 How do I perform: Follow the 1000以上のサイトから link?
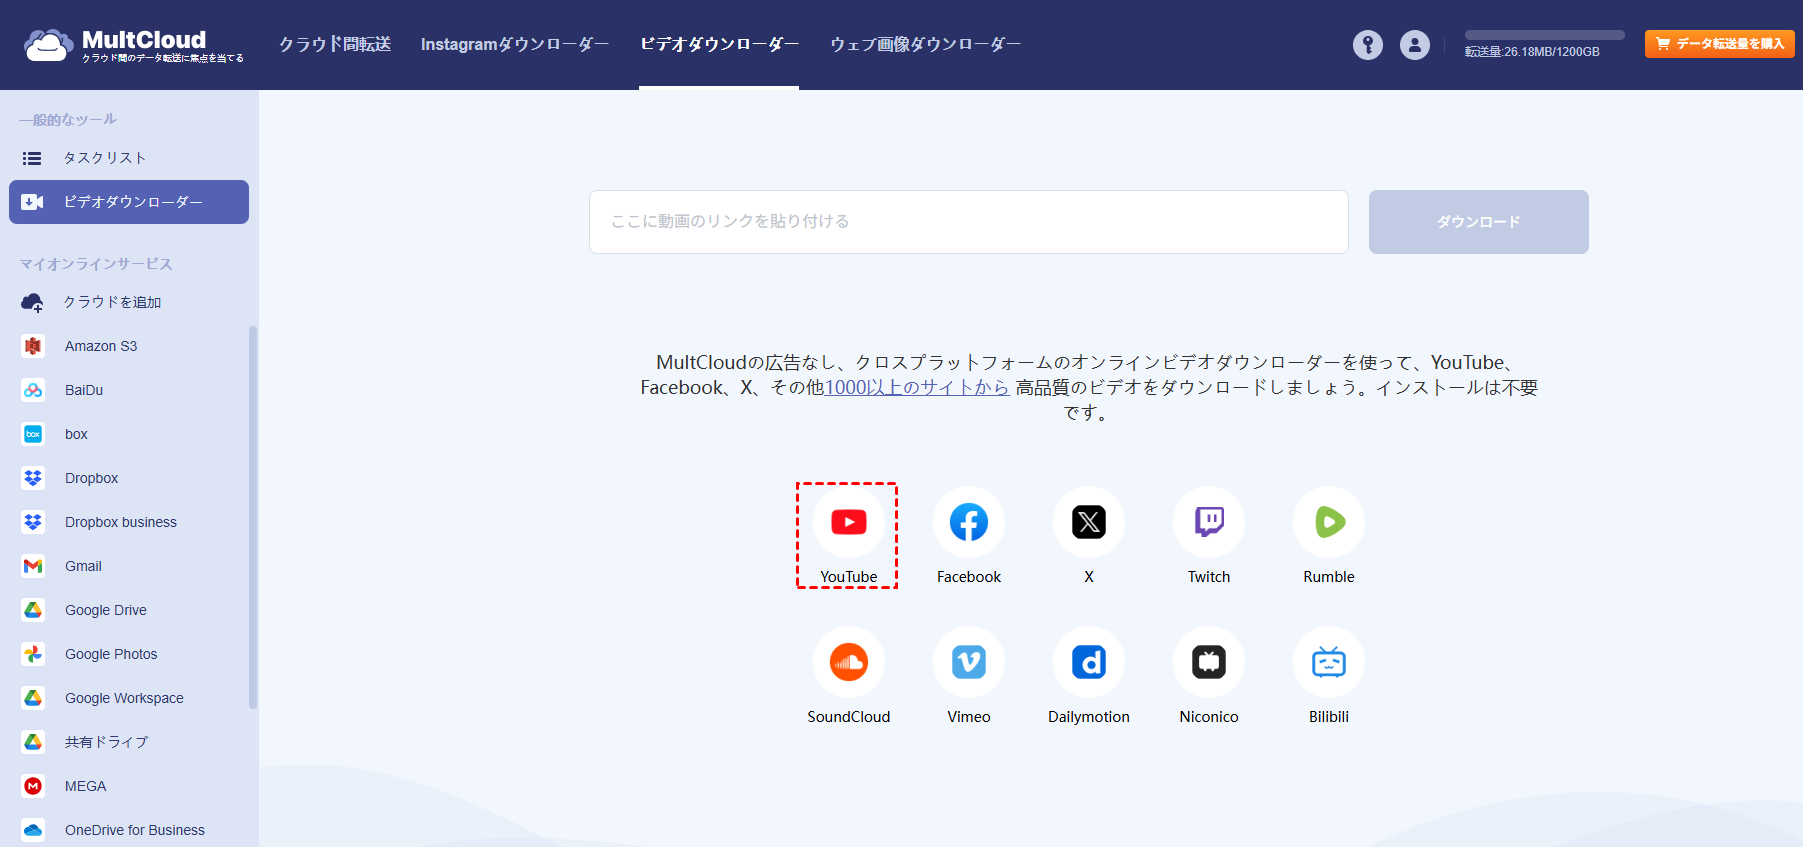(916, 388)
